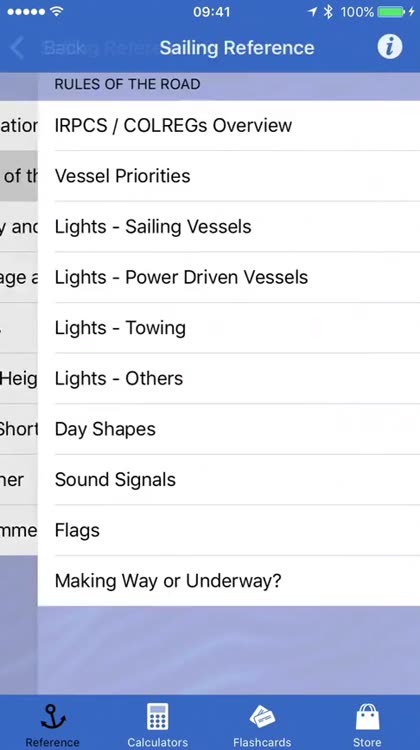Tap the battery status icon
The height and width of the screenshot is (750, 420).
click(x=391, y=12)
